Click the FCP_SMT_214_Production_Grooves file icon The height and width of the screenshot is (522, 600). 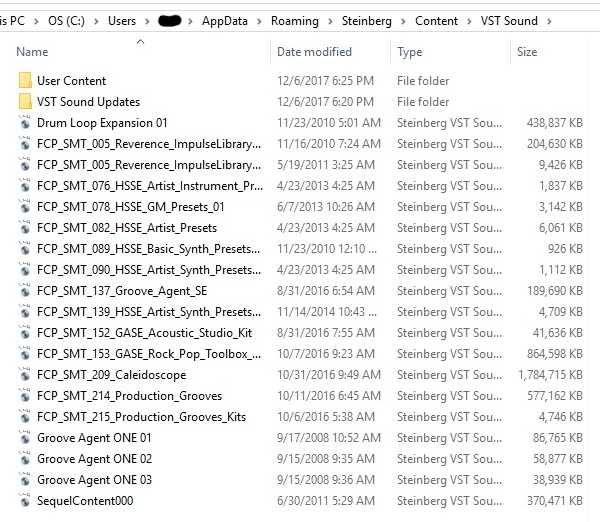pos(25,396)
